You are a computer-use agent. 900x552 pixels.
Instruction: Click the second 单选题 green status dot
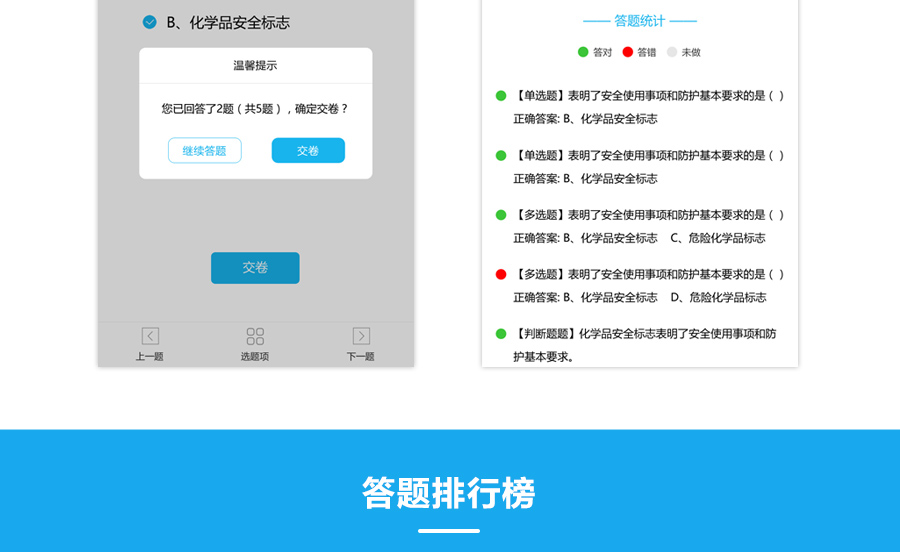501,156
